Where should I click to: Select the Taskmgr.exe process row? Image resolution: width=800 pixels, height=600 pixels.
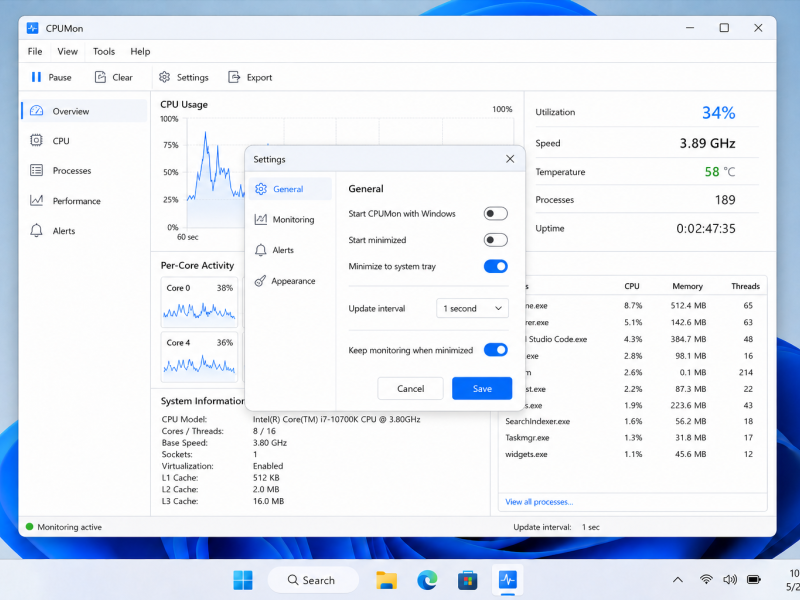coord(633,438)
